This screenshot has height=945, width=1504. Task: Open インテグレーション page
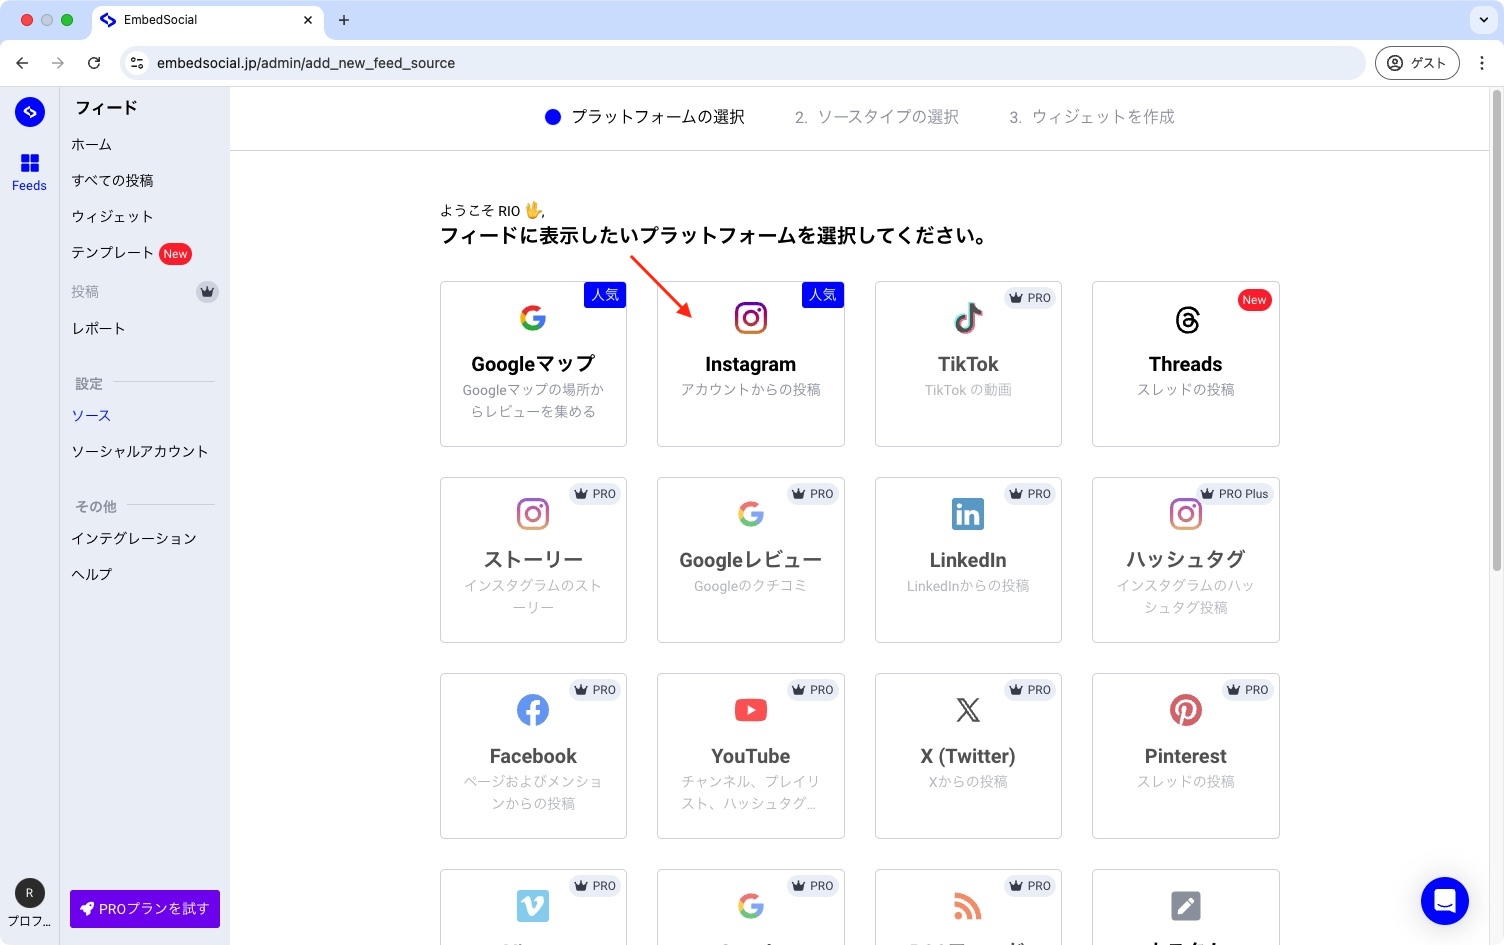click(134, 539)
